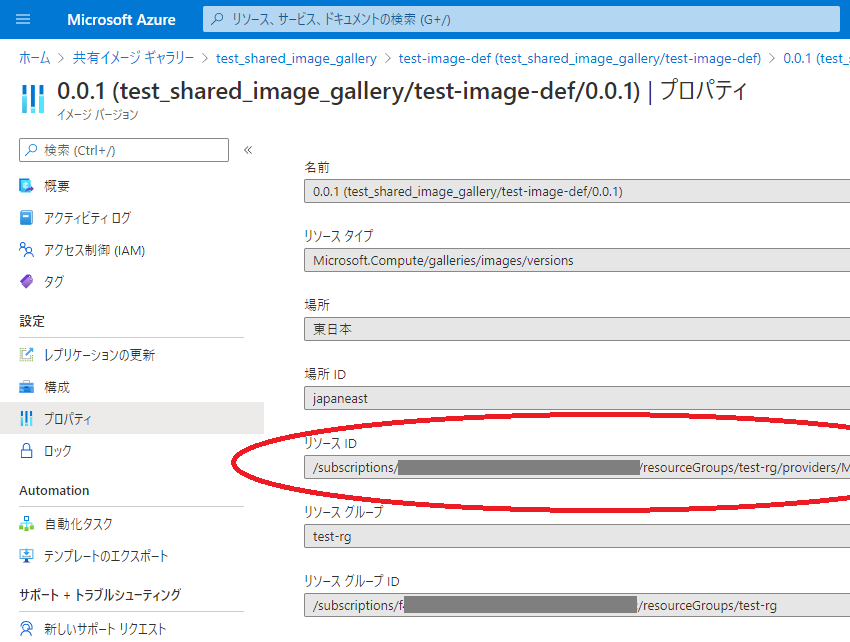The image size is (850, 642).
Task: Click the リソース タイプ field value
Action: pyautogui.click(x=577, y=260)
